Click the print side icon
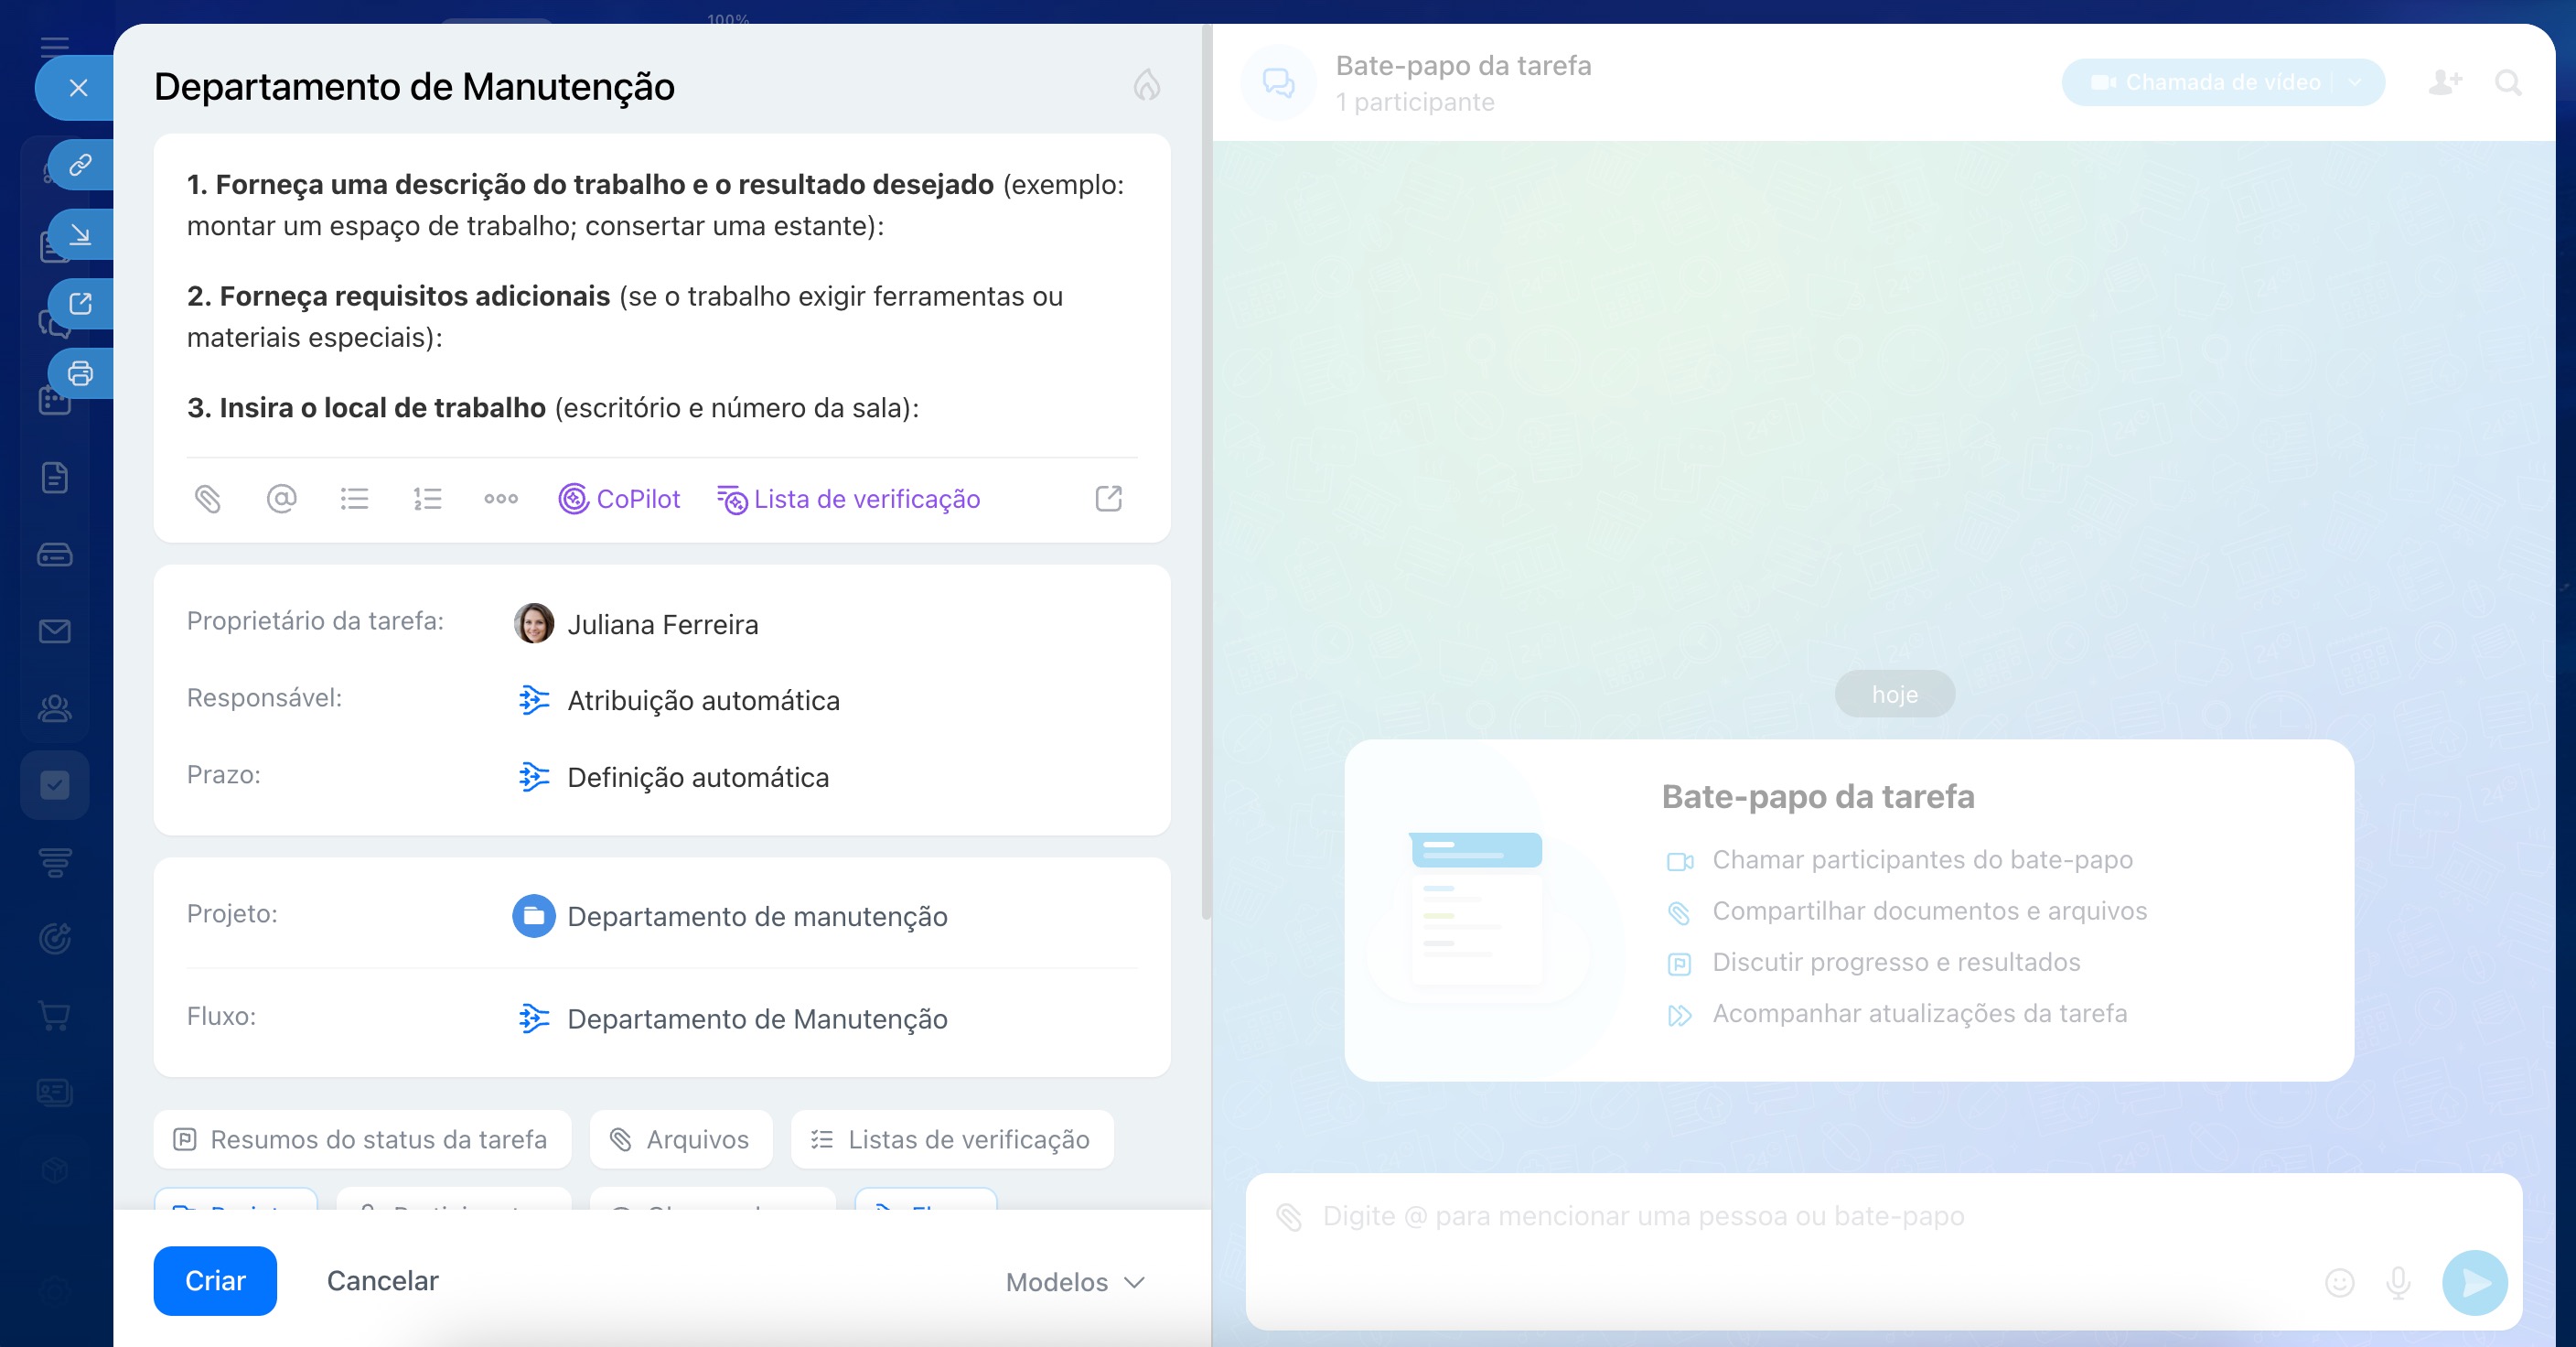The image size is (2576, 1347). click(x=80, y=373)
